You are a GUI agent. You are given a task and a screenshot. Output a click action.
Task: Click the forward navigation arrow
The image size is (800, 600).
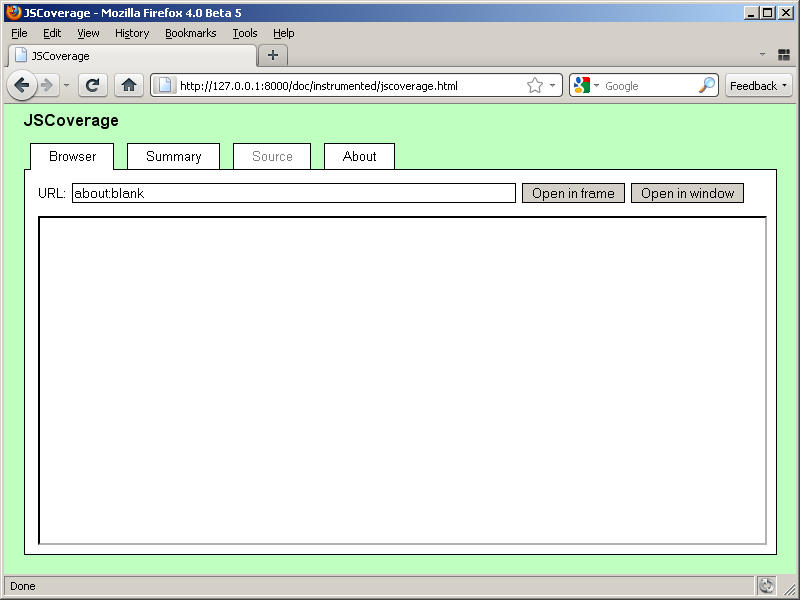[47, 85]
